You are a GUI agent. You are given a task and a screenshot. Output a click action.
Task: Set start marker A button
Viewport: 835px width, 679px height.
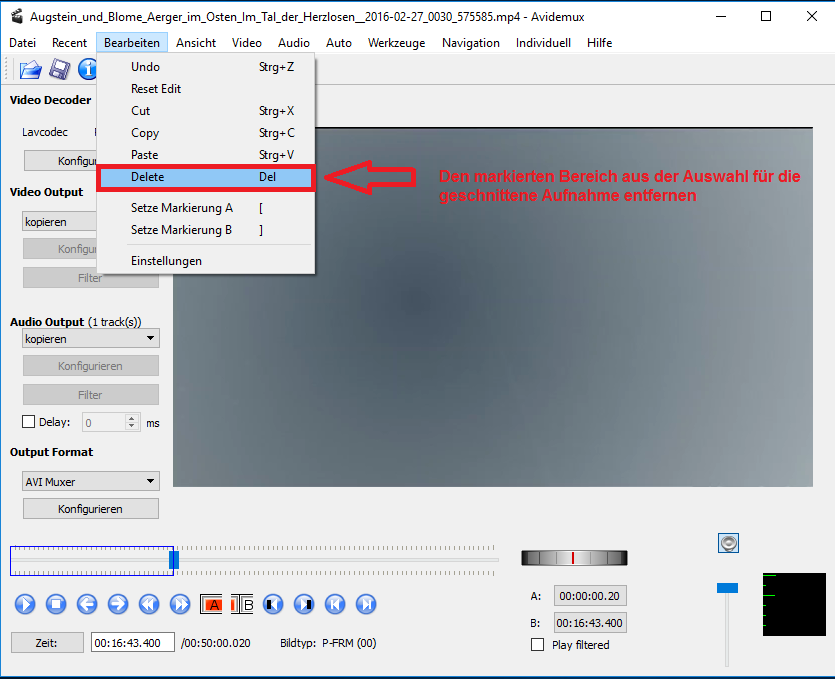pos(212,604)
